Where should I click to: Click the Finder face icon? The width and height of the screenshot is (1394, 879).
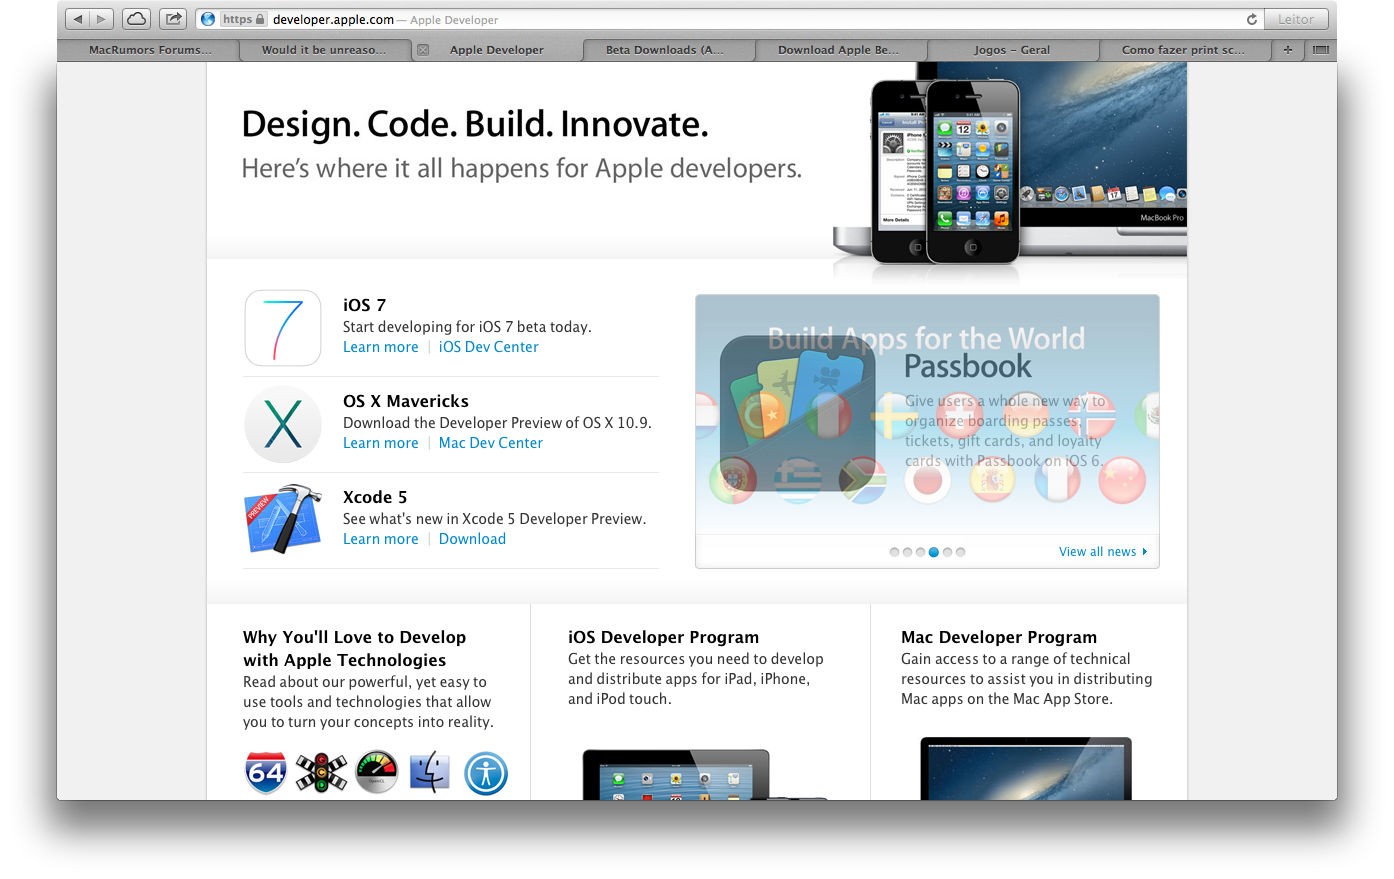click(x=429, y=773)
